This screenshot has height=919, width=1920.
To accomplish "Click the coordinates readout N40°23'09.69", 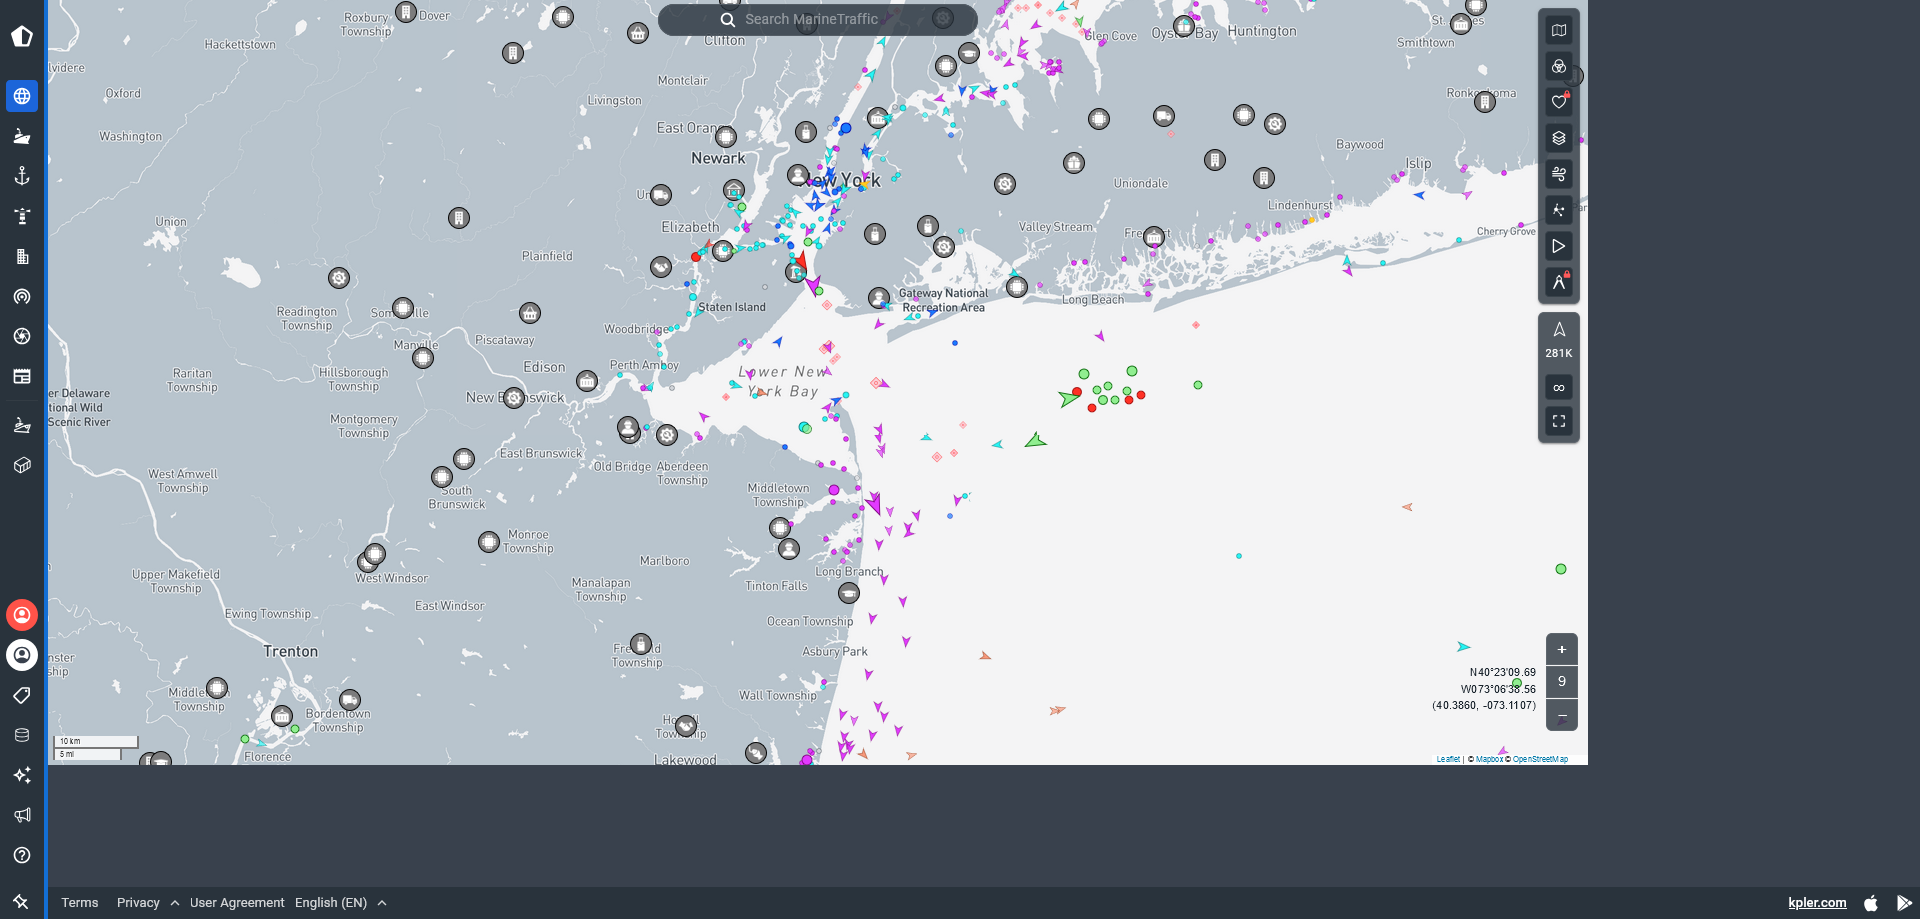I will tap(1502, 672).
